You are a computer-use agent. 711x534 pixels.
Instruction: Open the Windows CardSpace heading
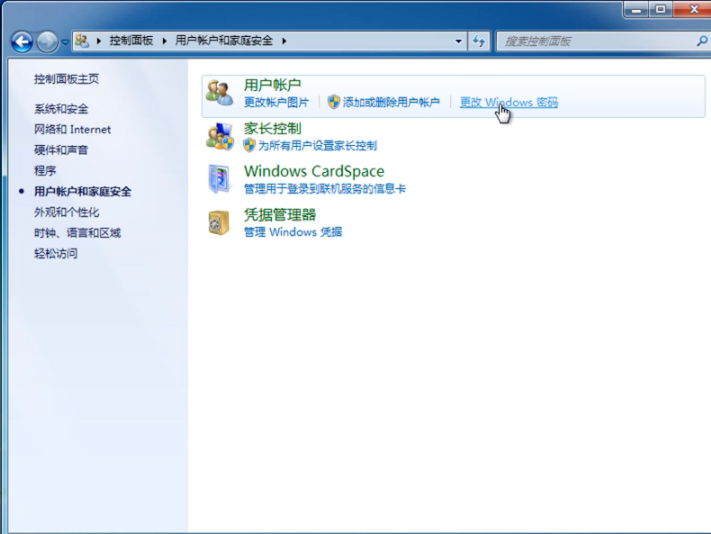pos(314,171)
